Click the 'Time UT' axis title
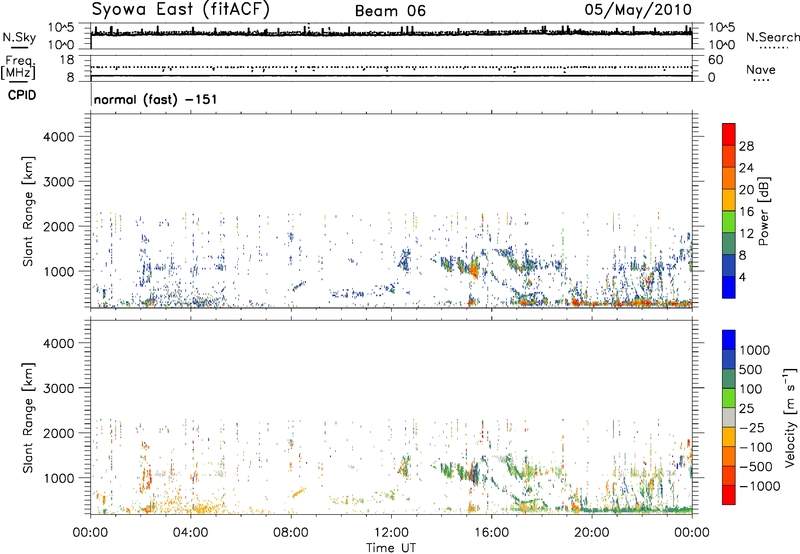Screen dimensions: 800x554 coord(391,548)
